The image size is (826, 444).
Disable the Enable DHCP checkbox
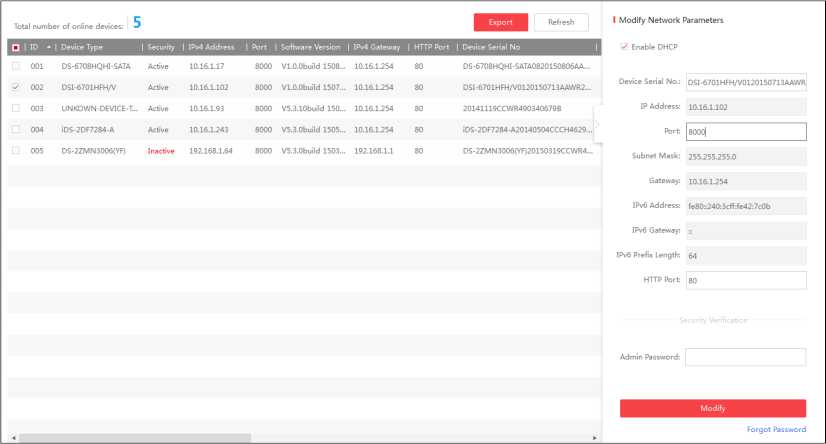(x=625, y=46)
